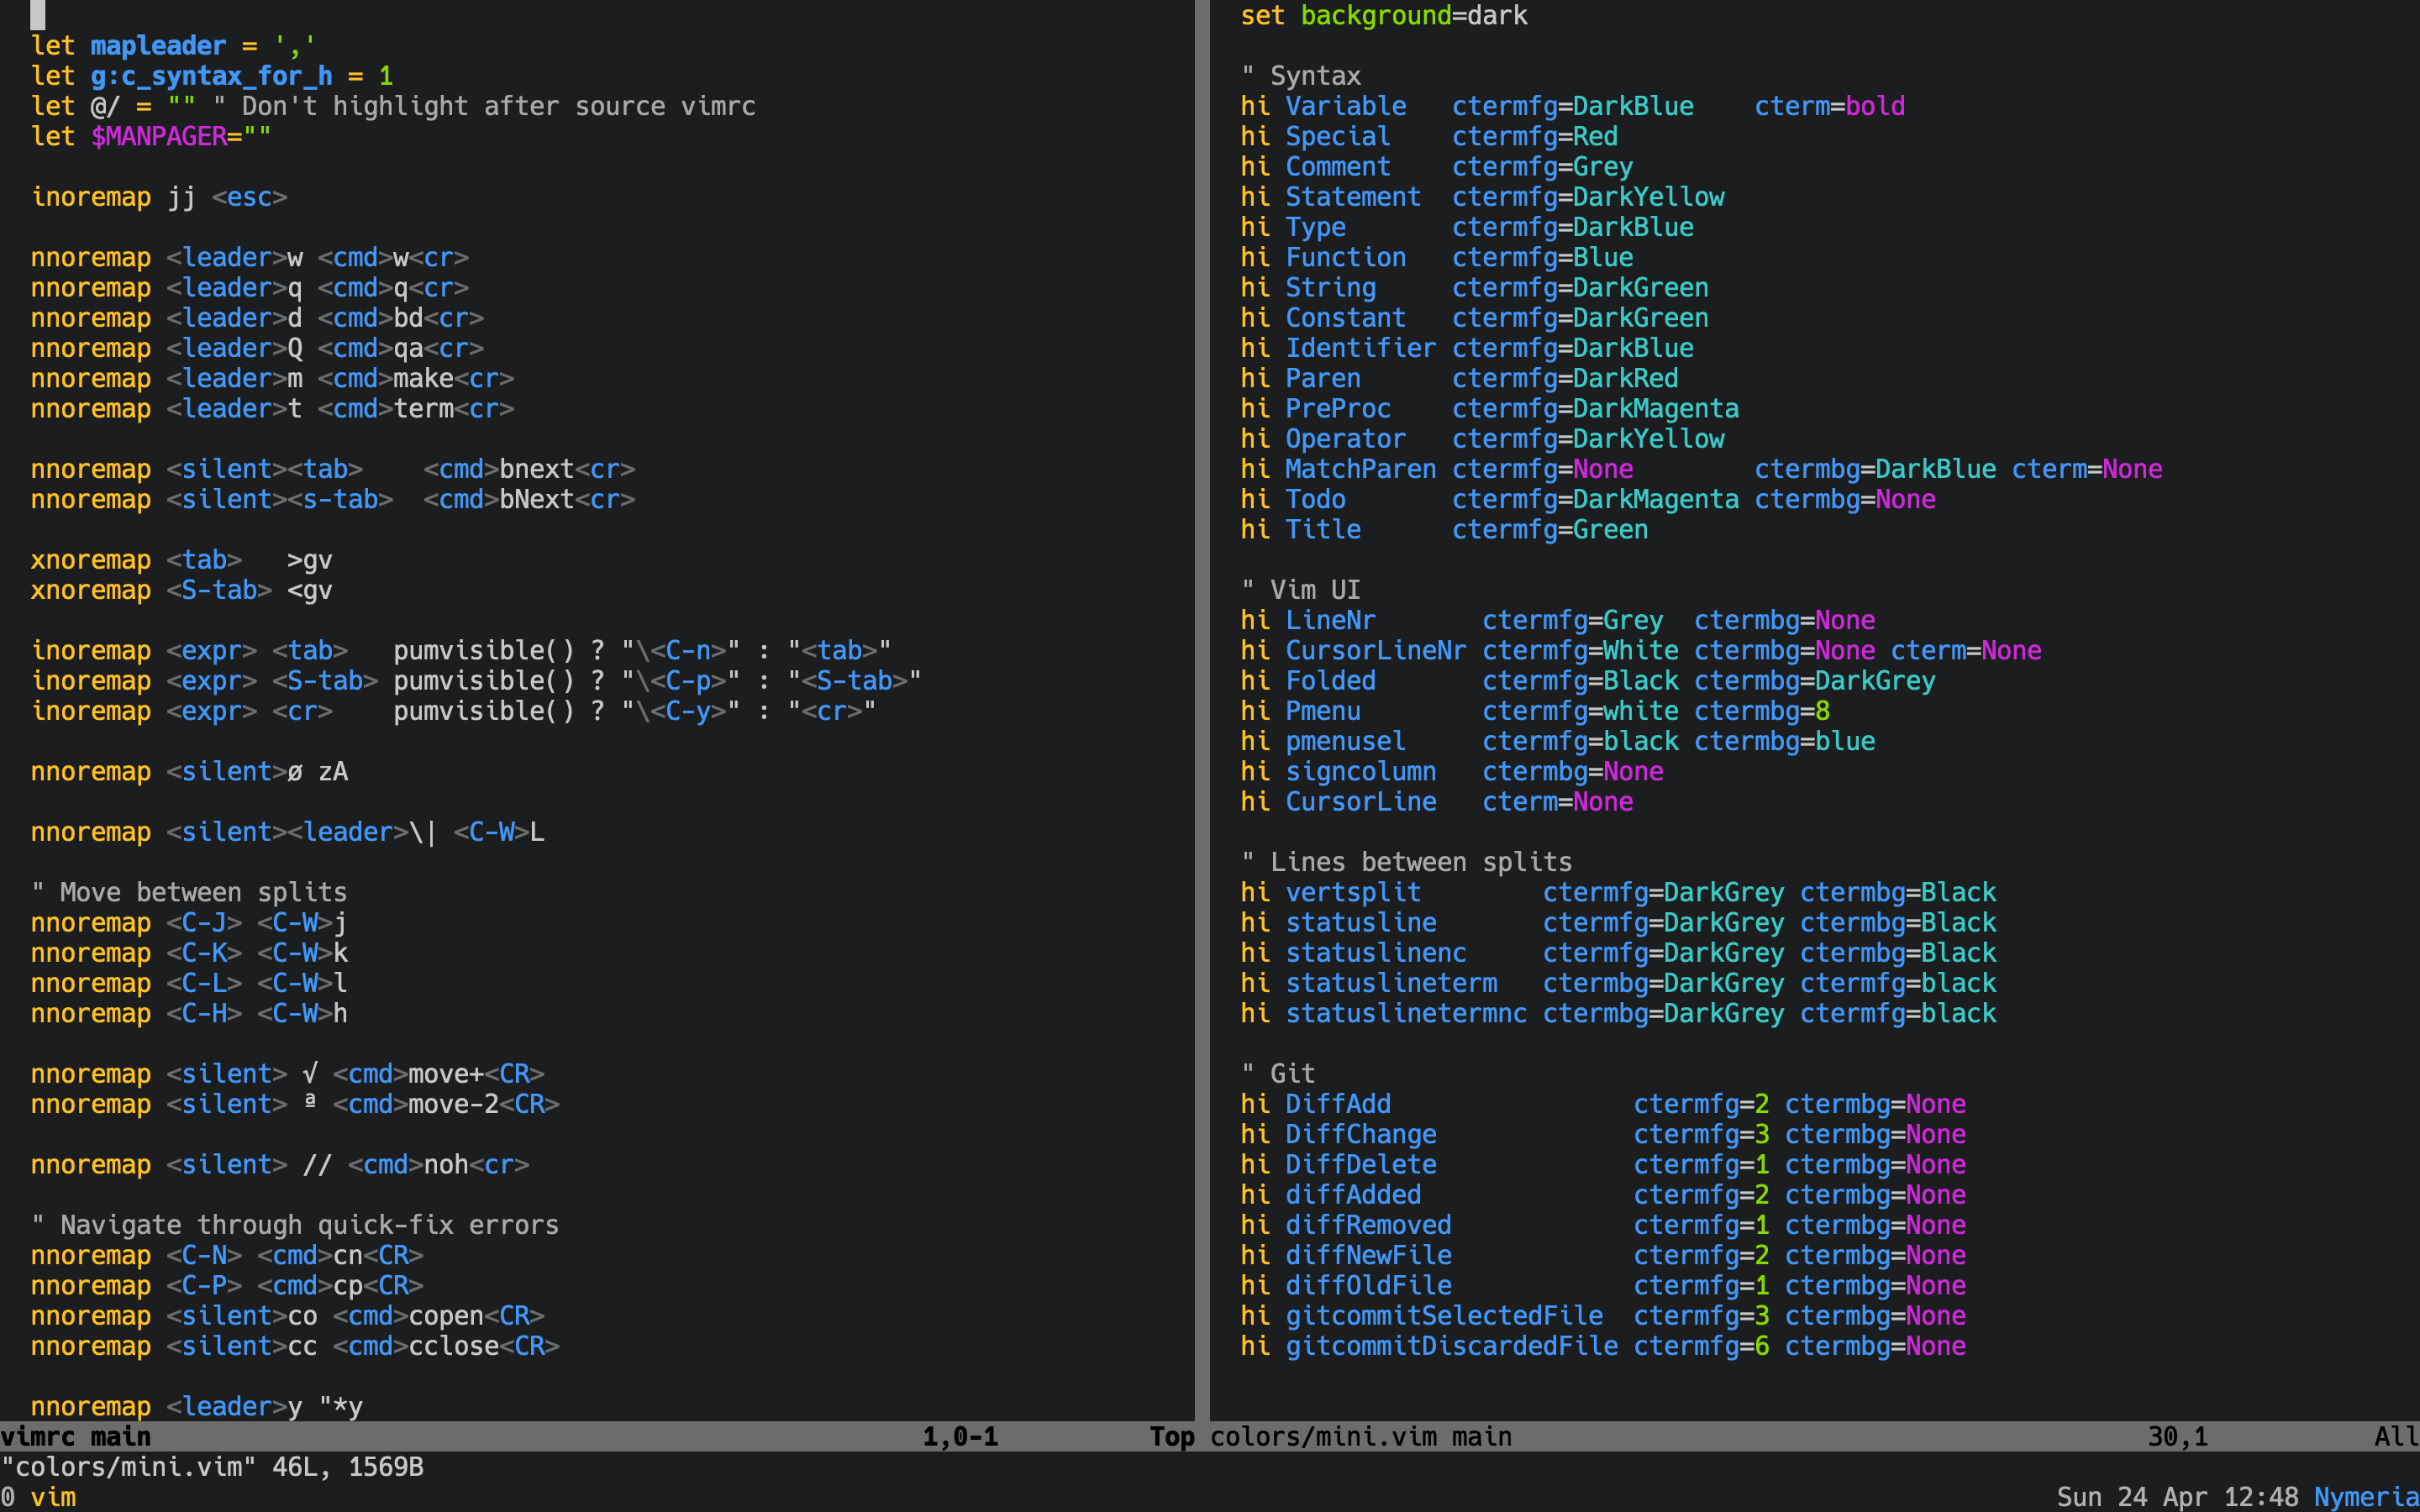Click '"colors/mini.vim" 46L, 1569B' message line
Screen dimensions: 2420x1512
pos(212,1467)
